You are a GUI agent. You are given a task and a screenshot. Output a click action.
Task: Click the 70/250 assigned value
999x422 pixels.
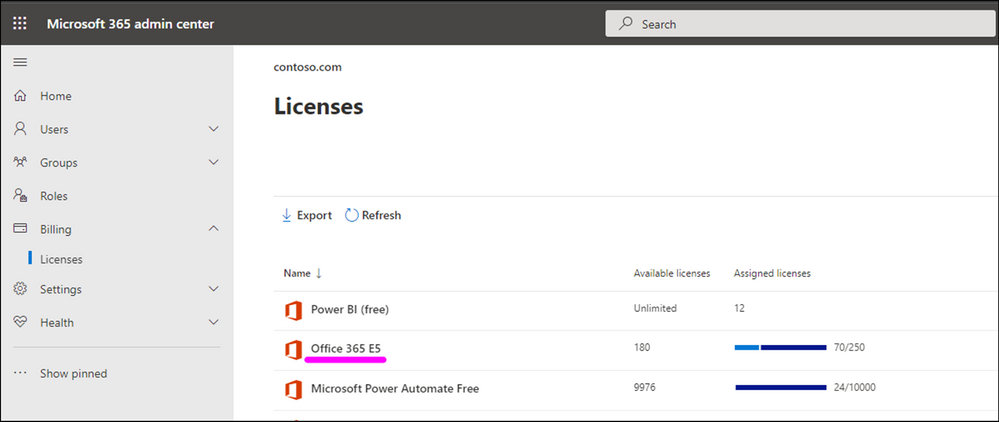pos(849,347)
